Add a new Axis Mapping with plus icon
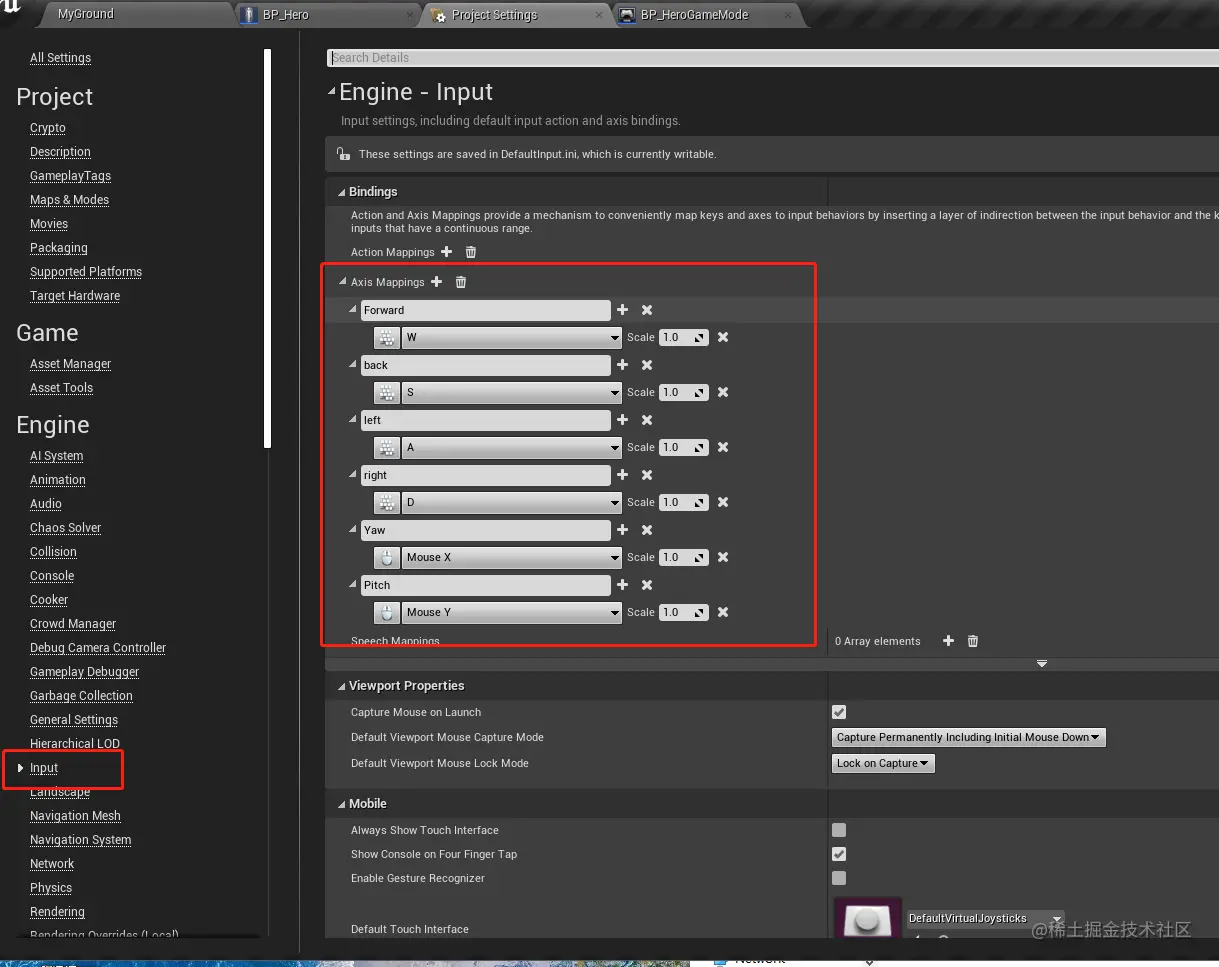 (437, 282)
